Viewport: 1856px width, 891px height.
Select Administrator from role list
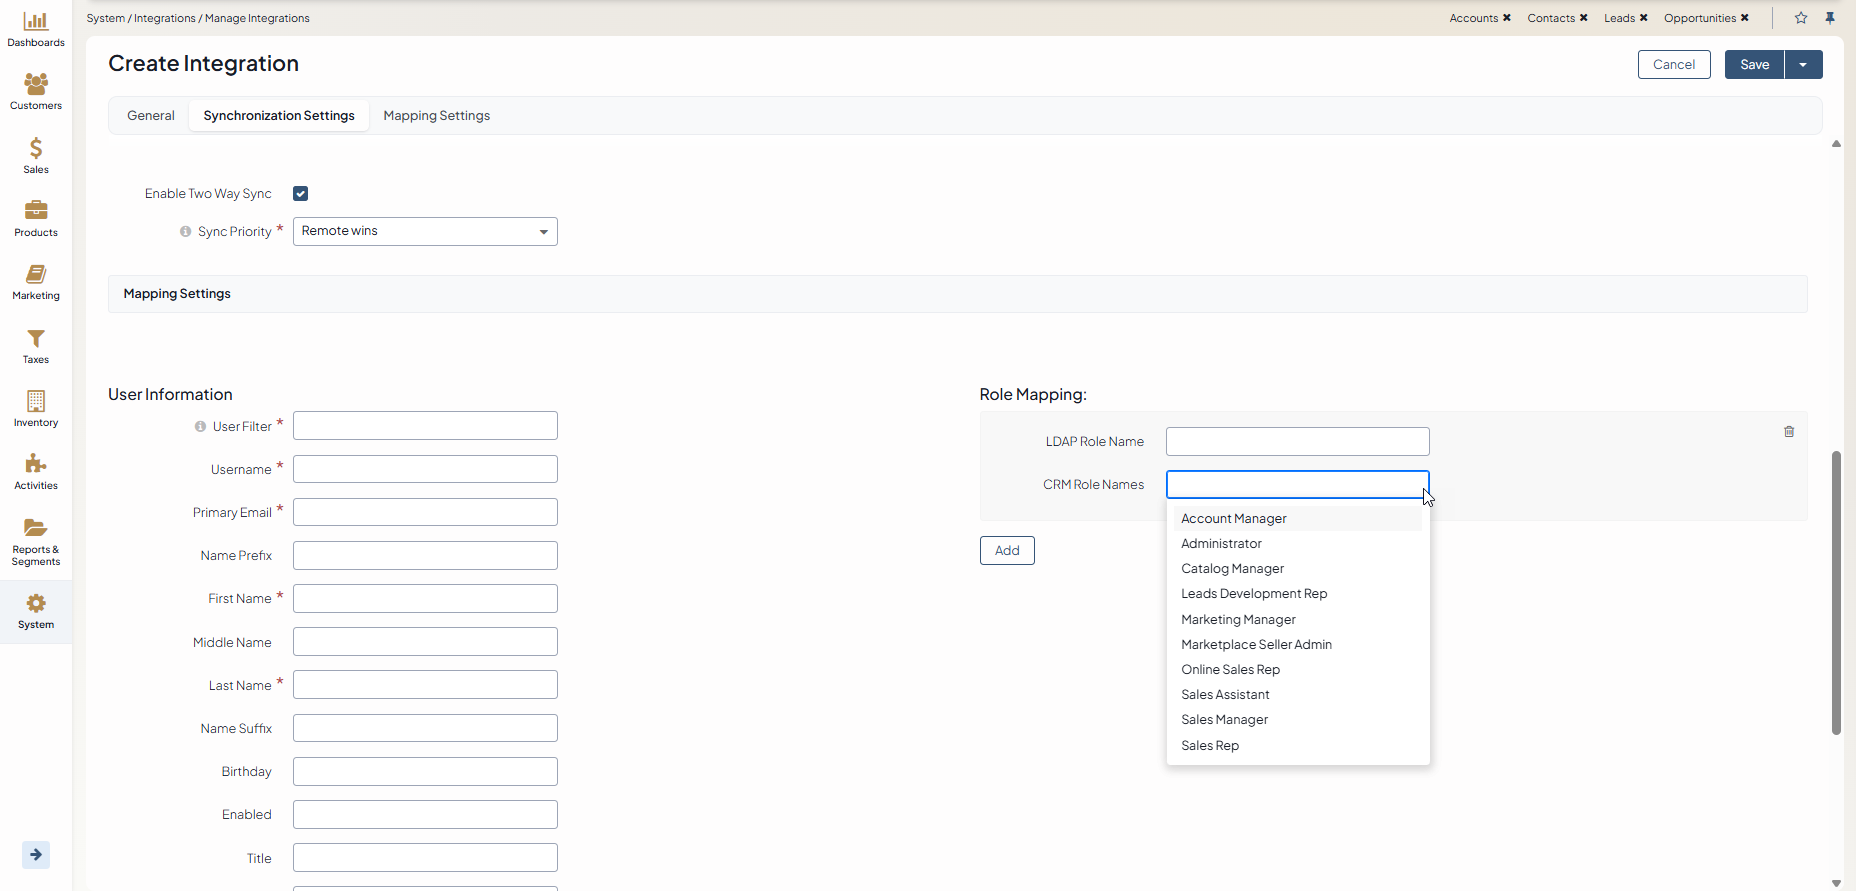point(1221,544)
